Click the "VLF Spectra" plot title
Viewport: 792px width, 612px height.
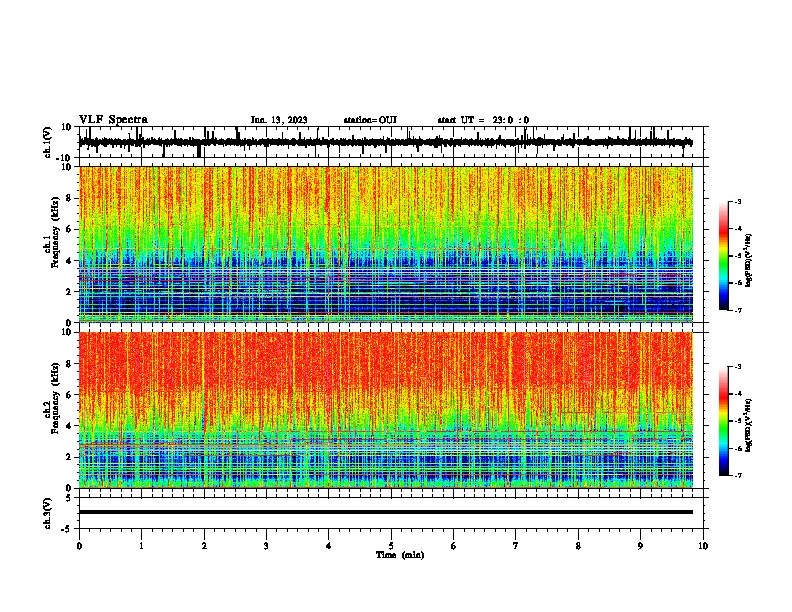tap(113, 120)
